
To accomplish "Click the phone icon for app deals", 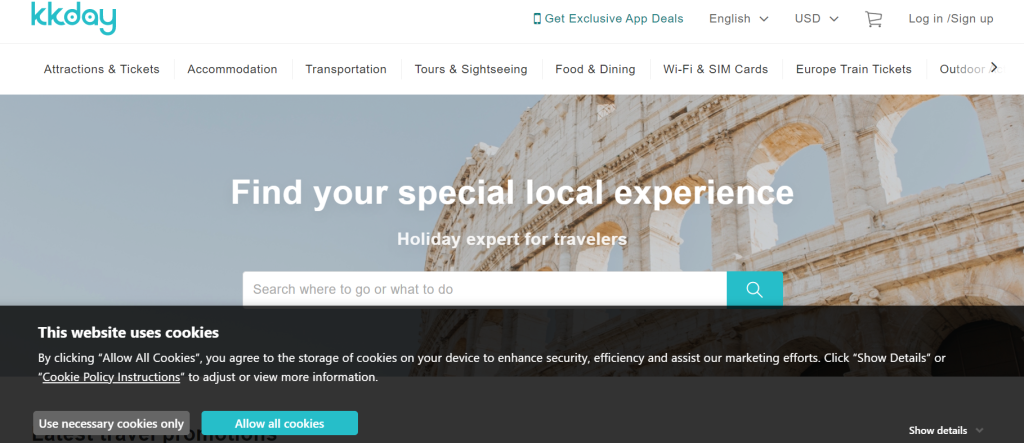I will click(x=537, y=19).
